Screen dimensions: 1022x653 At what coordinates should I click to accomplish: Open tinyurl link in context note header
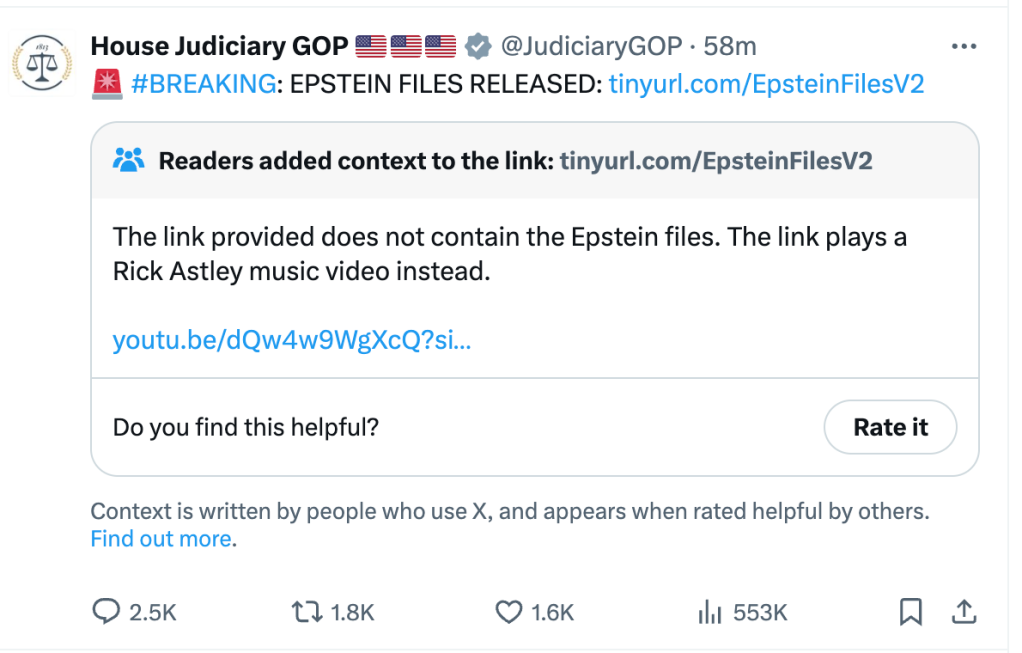point(716,160)
